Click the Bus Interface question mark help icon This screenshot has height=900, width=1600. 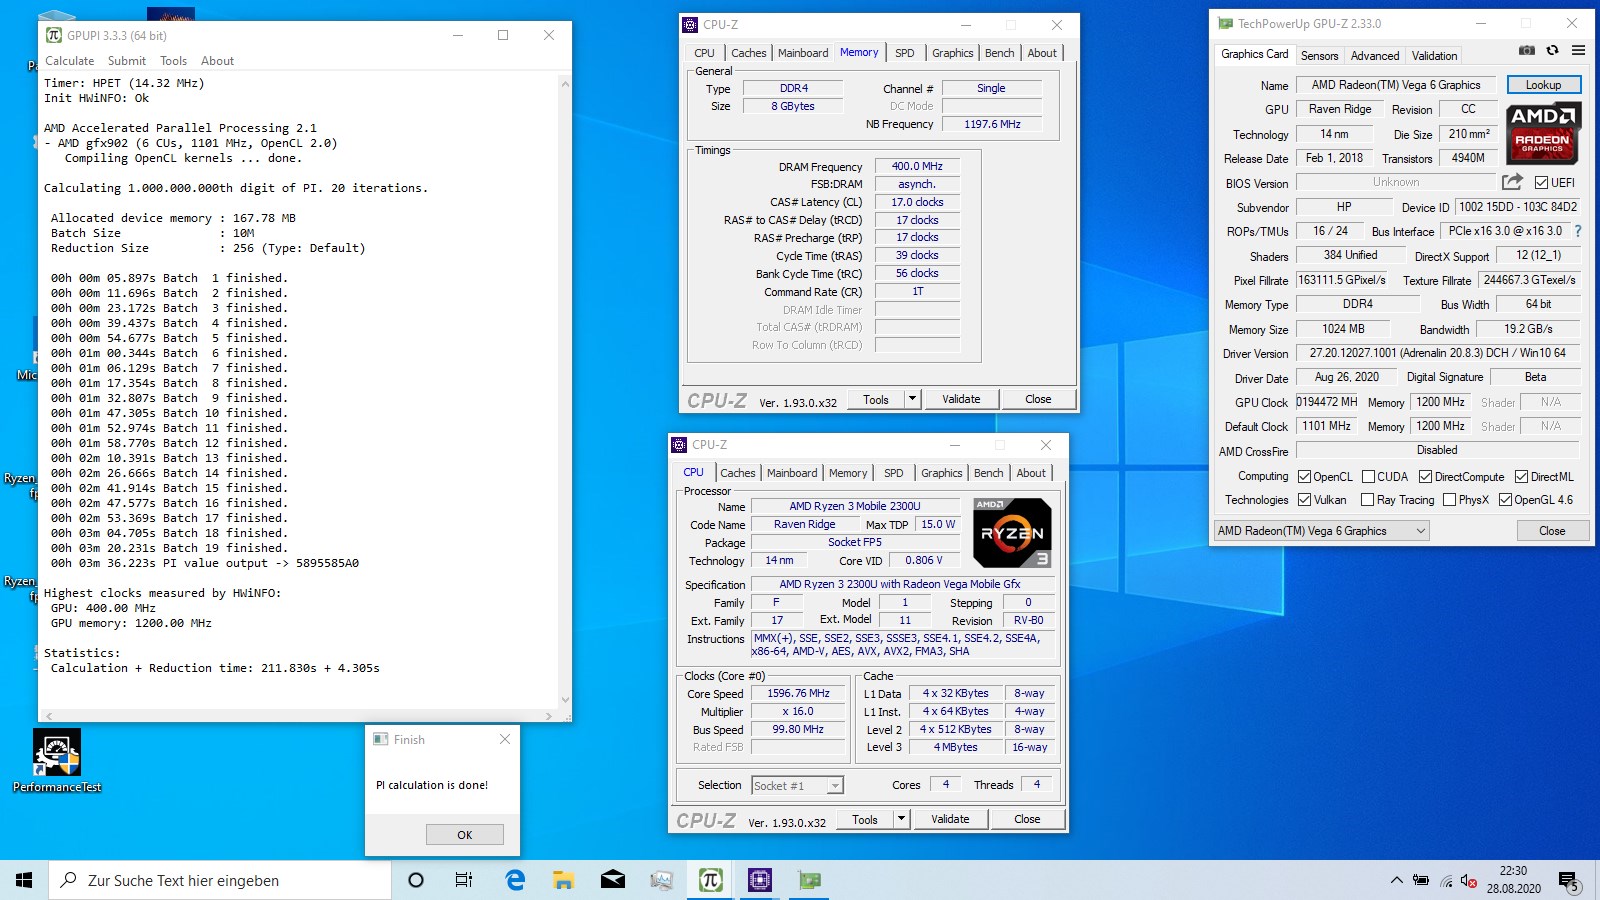[x=1578, y=231]
